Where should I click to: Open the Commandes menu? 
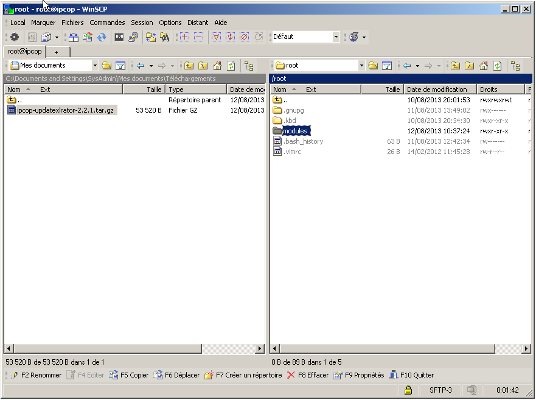pyautogui.click(x=107, y=23)
